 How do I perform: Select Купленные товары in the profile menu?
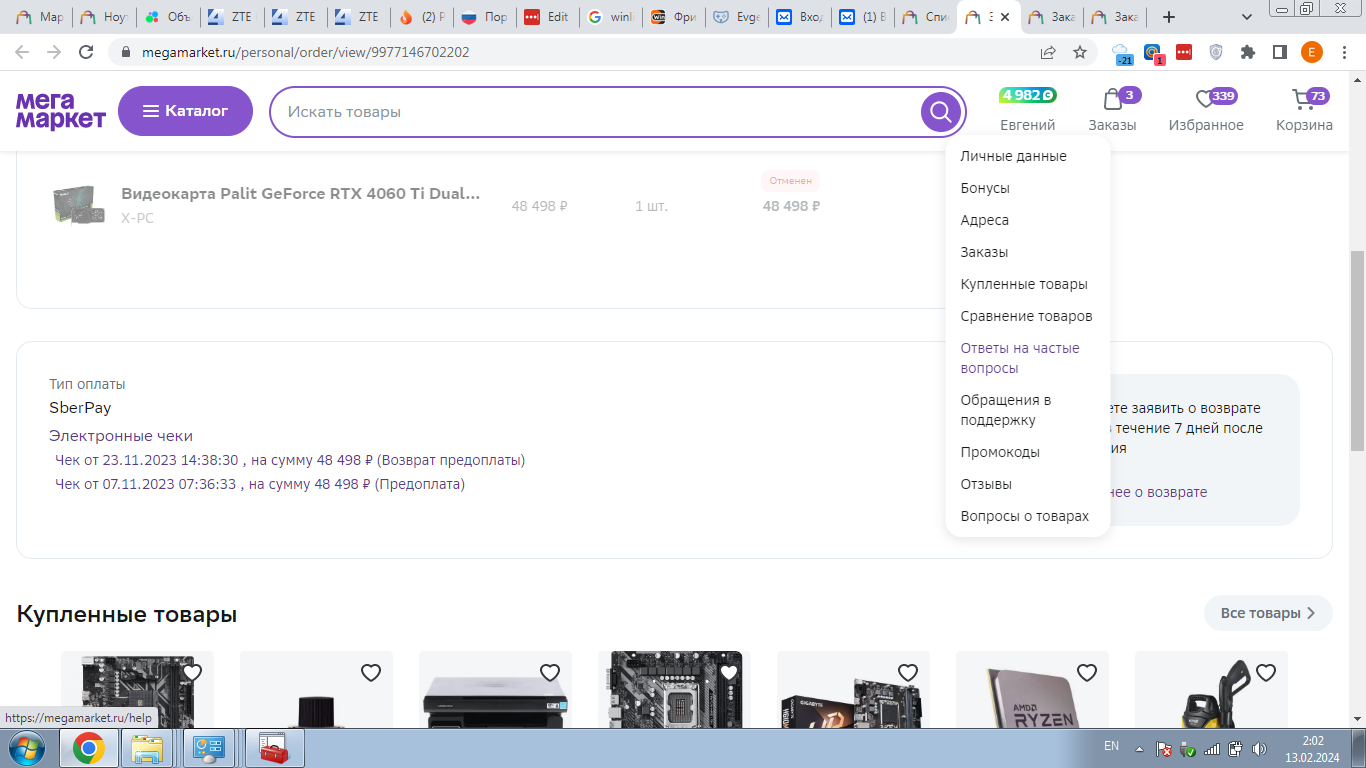[x=1024, y=284]
